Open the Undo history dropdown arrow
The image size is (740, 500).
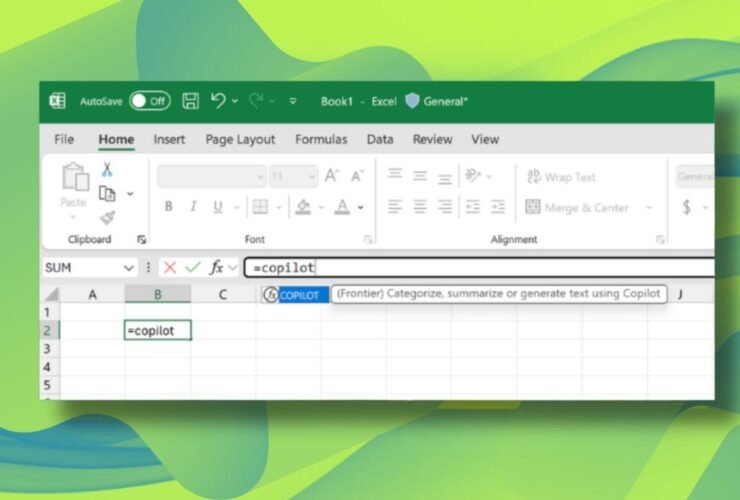(x=235, y=101)
